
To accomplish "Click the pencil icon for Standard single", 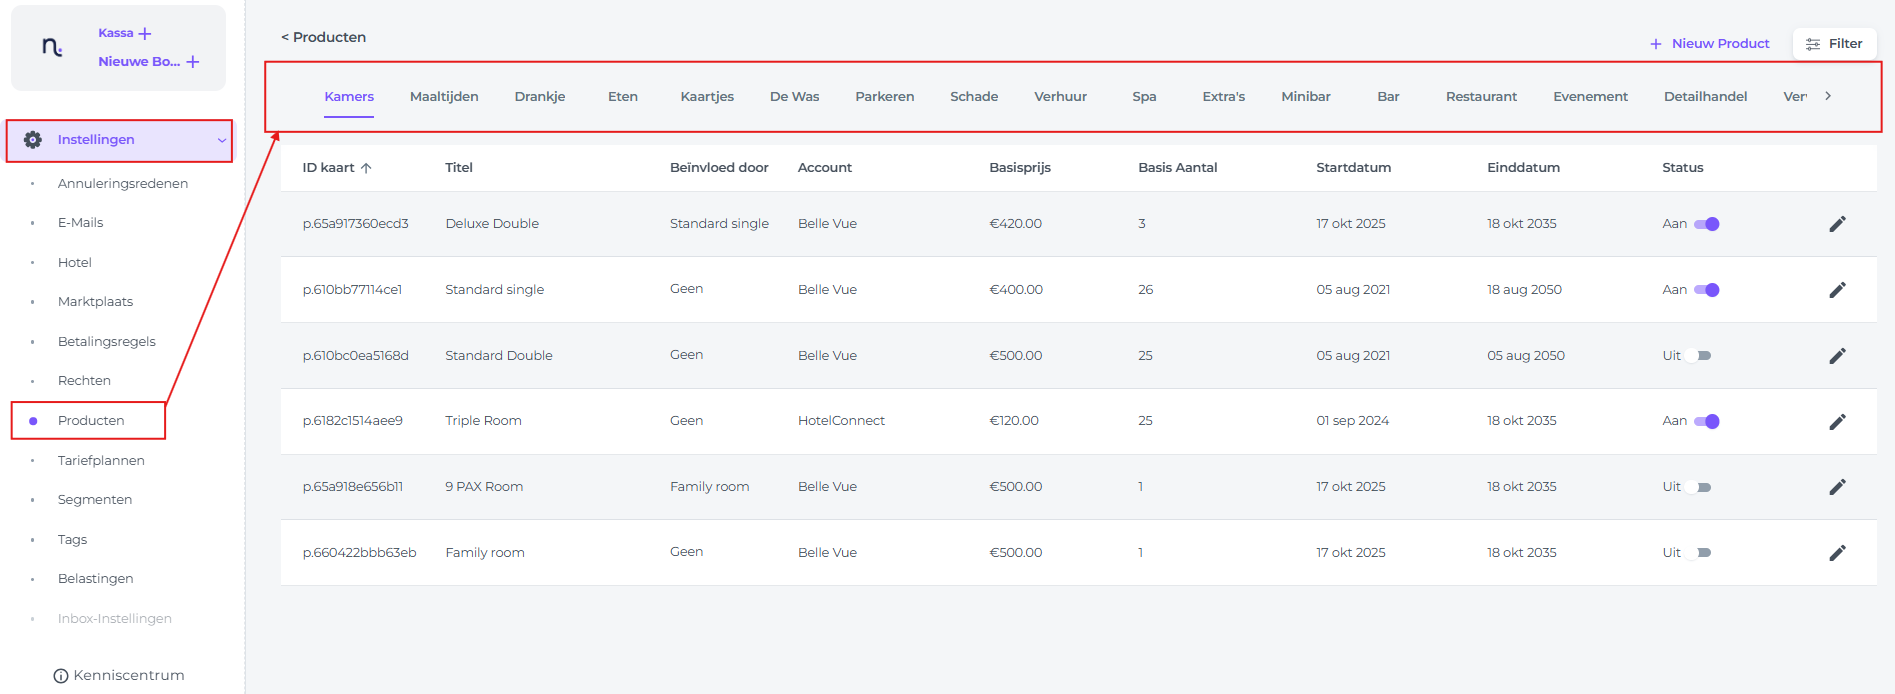I will [1837, 290].
